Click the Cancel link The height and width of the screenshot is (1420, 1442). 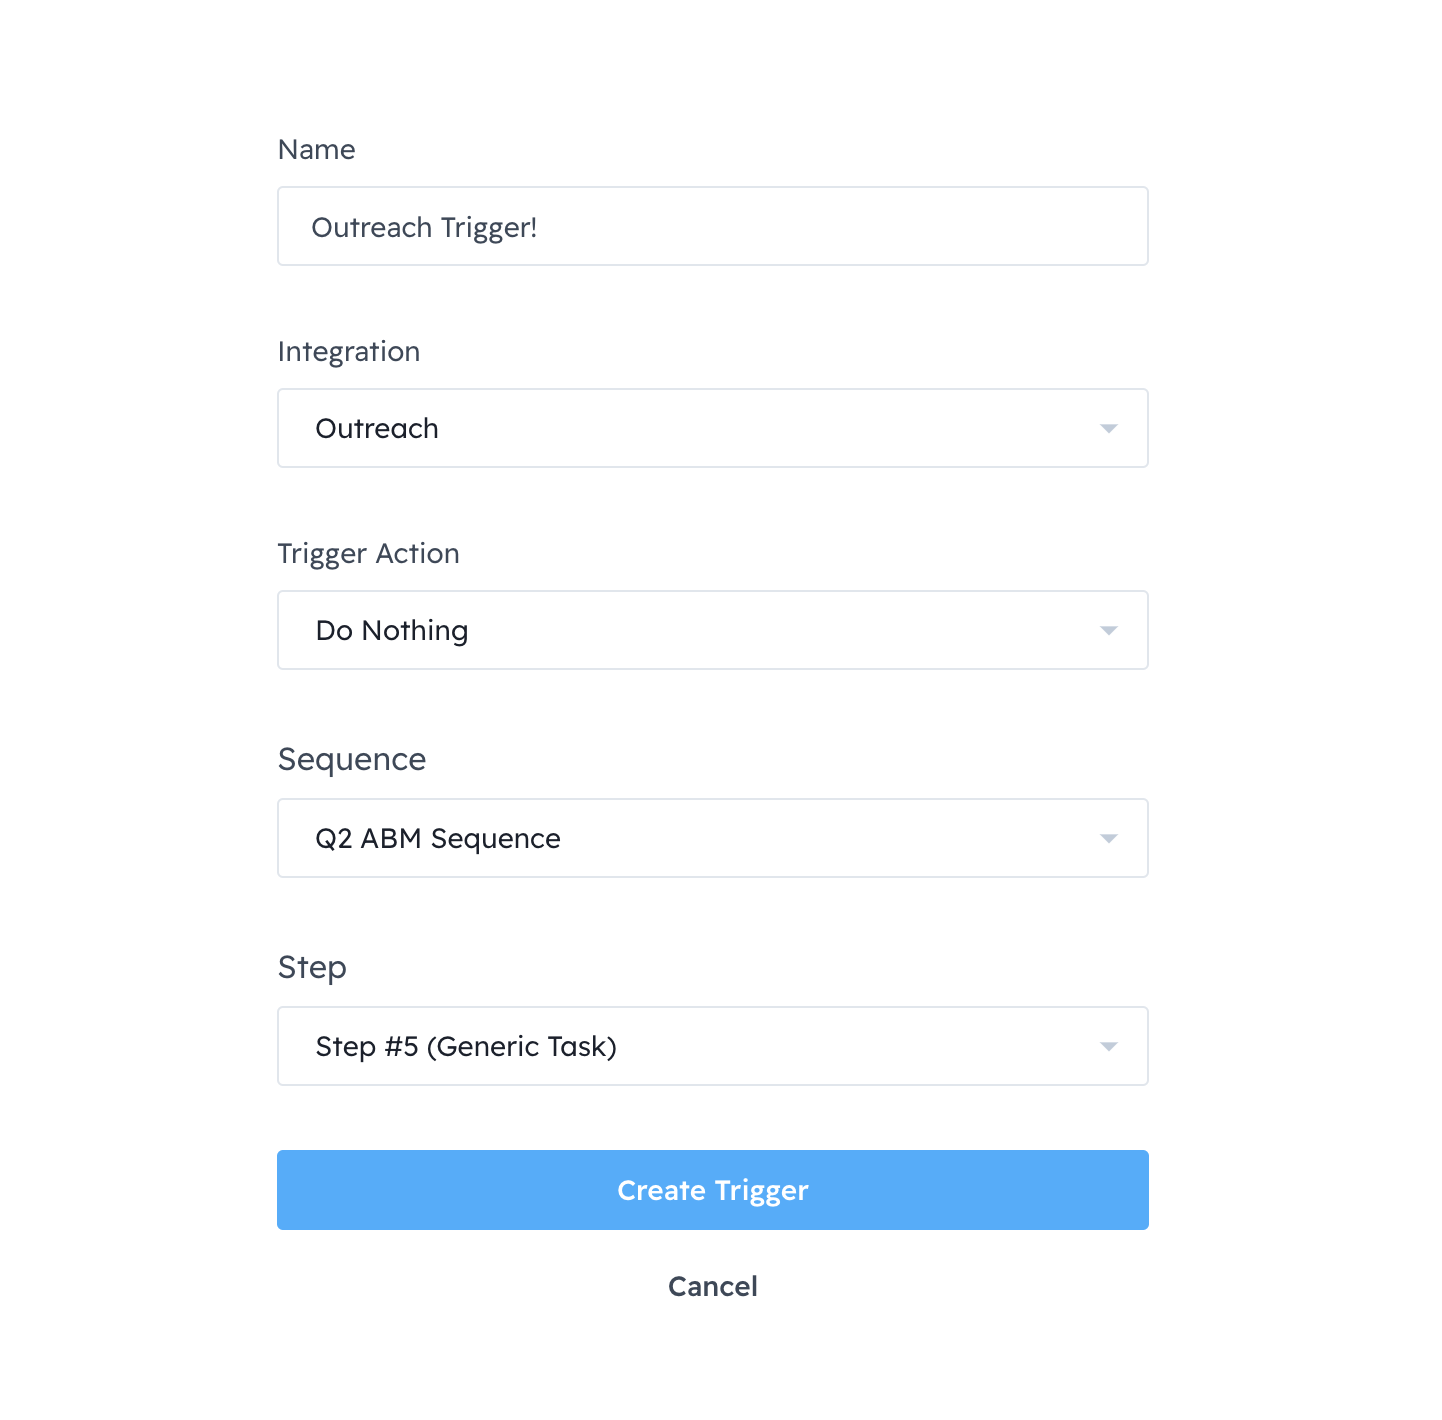click(x=712, y=1286)
